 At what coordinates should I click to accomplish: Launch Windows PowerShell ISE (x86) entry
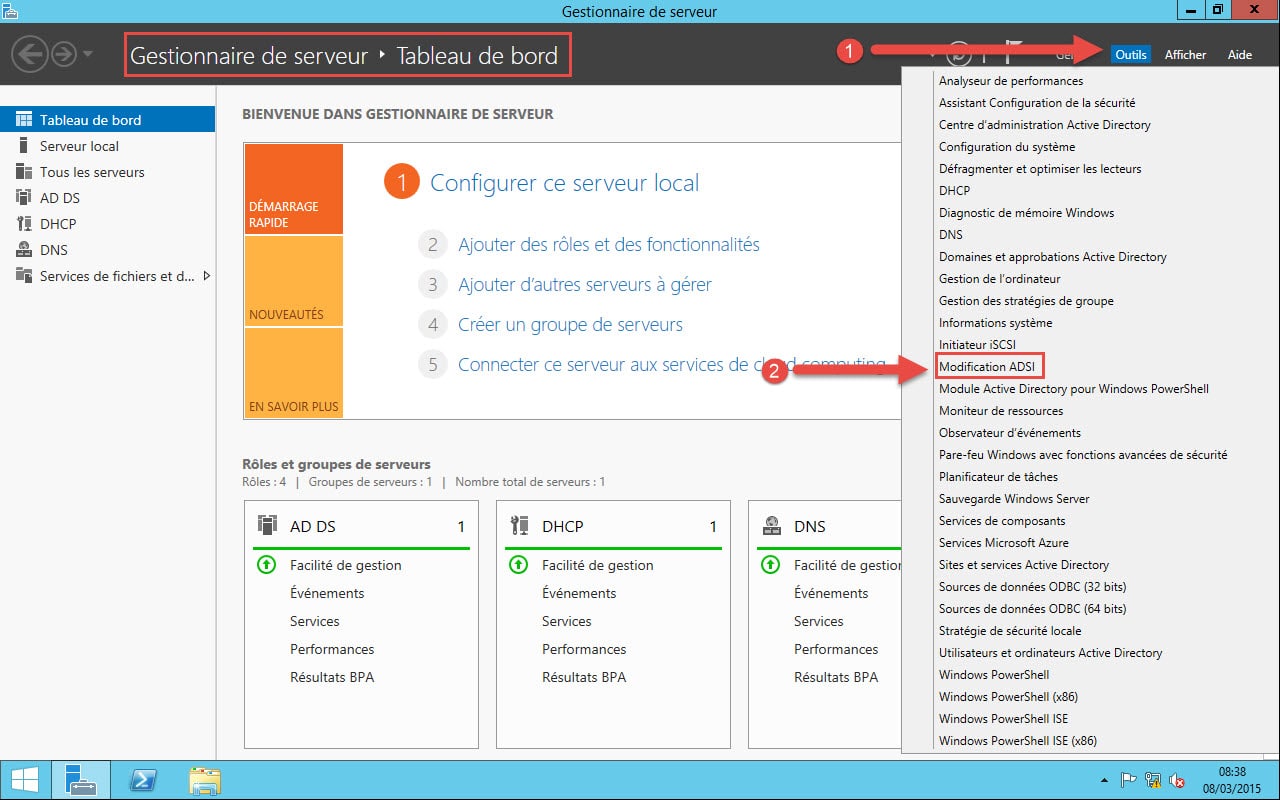coord(1018,741)
